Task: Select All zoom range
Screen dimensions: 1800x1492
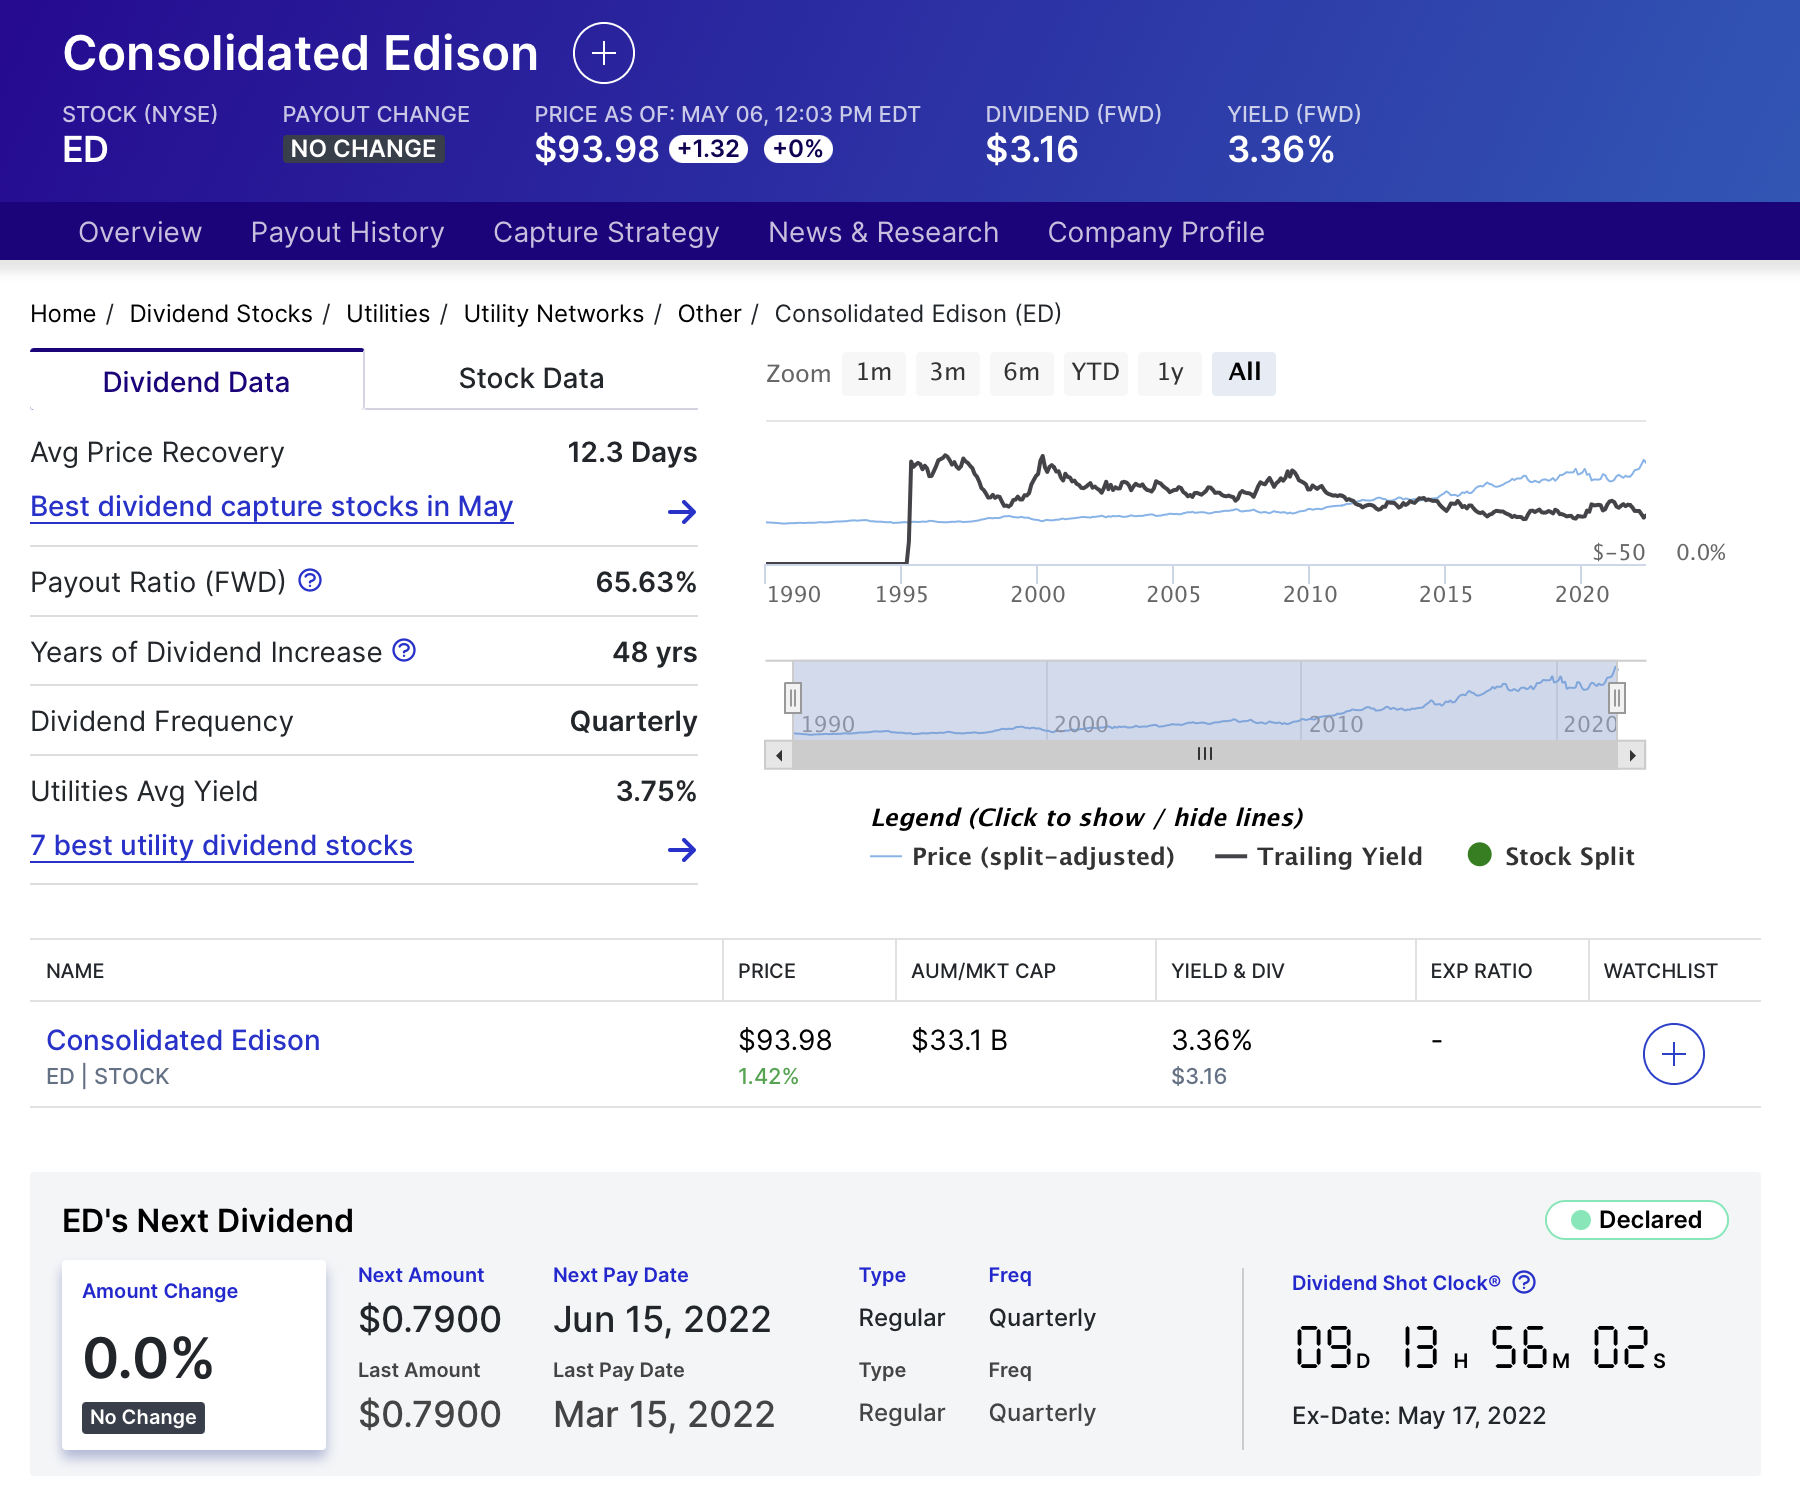Action: (1244, 373)
